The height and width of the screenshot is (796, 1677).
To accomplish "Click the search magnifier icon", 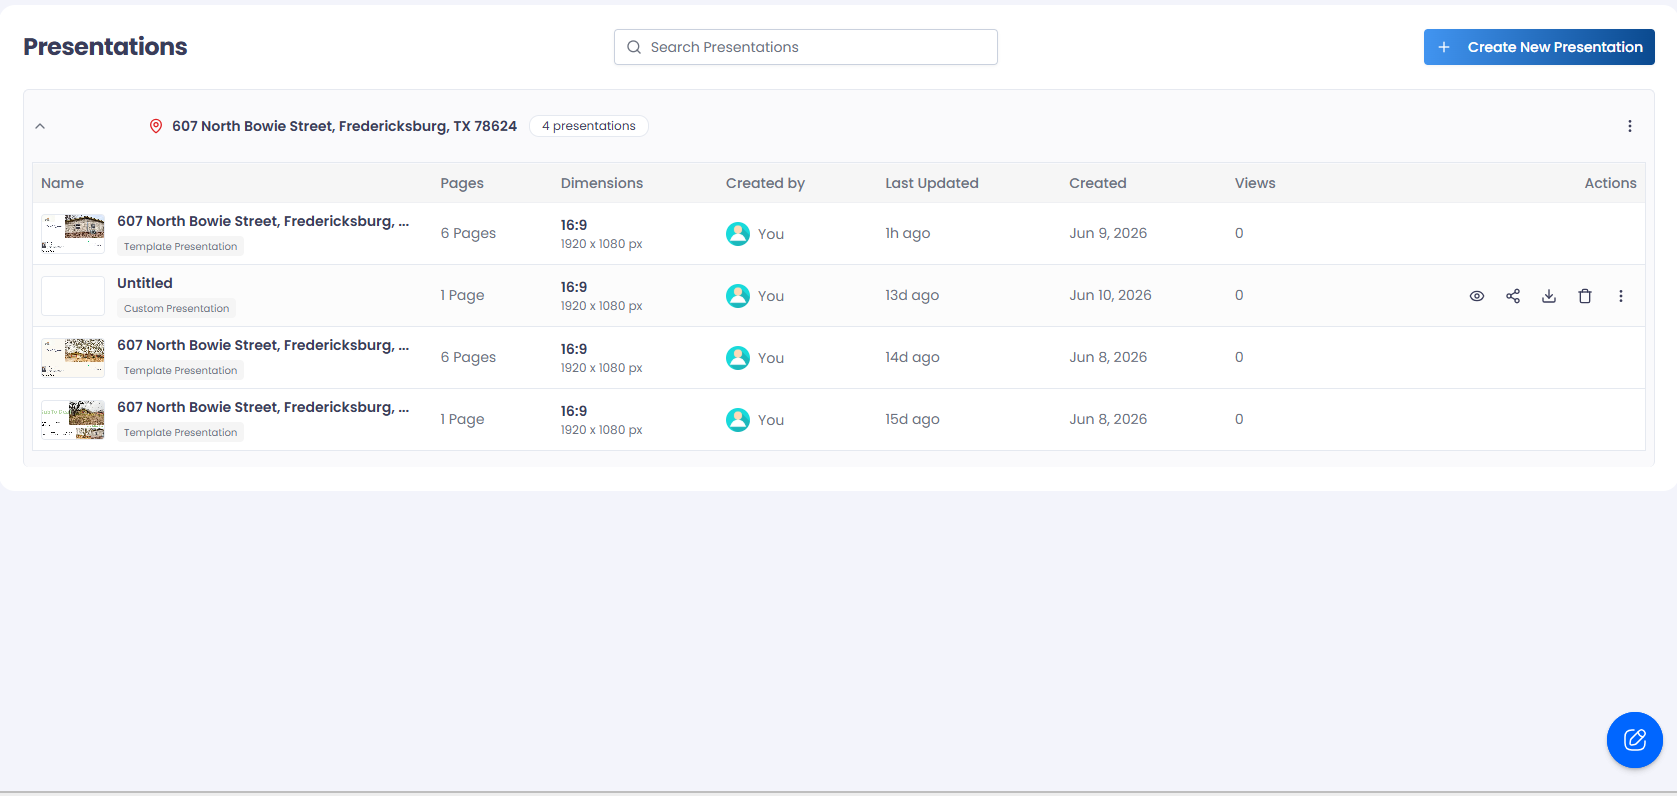I will [634, 47].
